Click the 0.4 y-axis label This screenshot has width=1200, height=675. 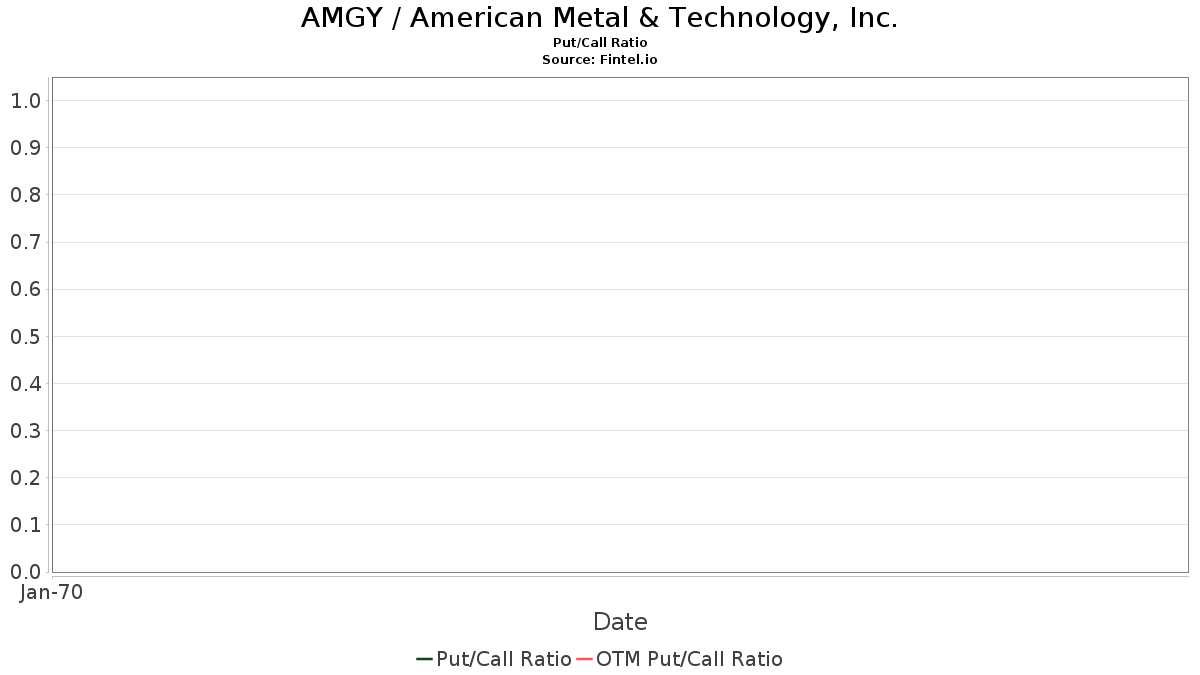26,384
